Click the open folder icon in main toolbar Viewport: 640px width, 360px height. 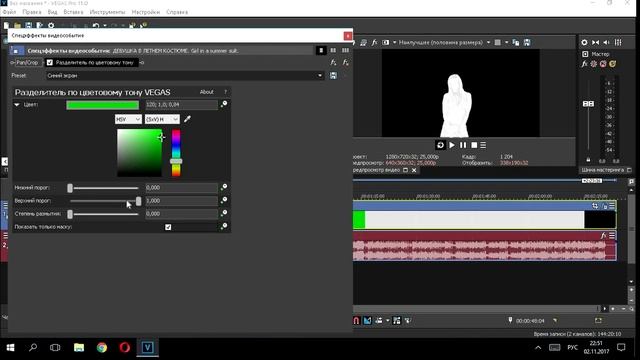pyautogui.click(x=18, y=26)
